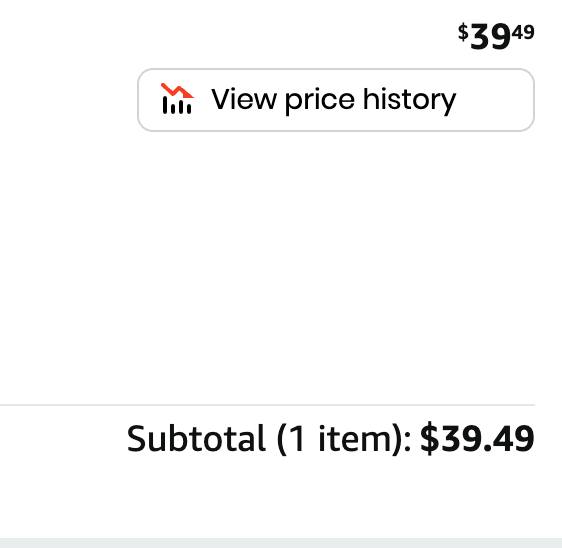Image resolution: width=562 pixels, height=548 pixels.
Task: Click the black bars of the chart icon
Action: click(x=177, y=106)
